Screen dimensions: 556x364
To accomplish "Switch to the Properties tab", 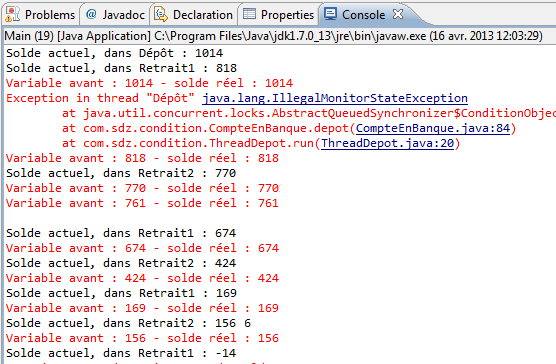I will (x=278, y=15).
